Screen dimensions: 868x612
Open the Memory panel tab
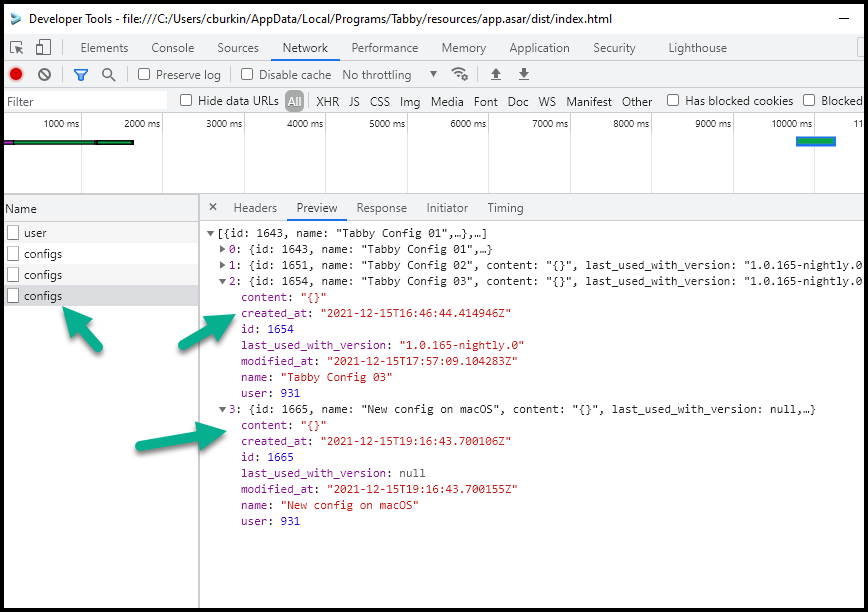coord(464,48)
